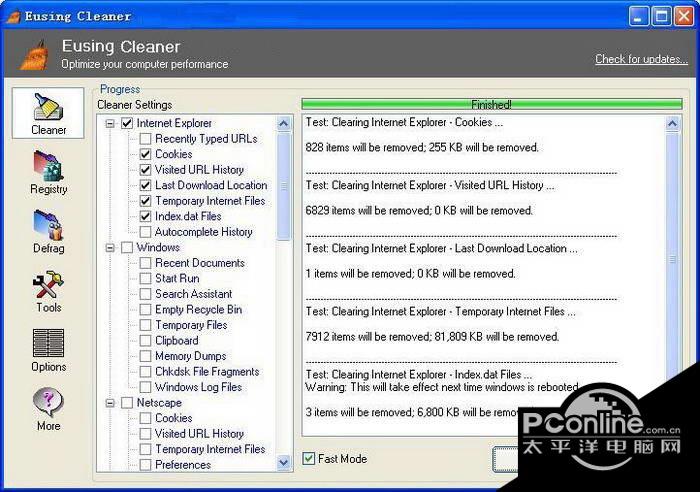The image size is (700, 492).
Task: Open the Registry section icon
Action: [x=48, y=172]
